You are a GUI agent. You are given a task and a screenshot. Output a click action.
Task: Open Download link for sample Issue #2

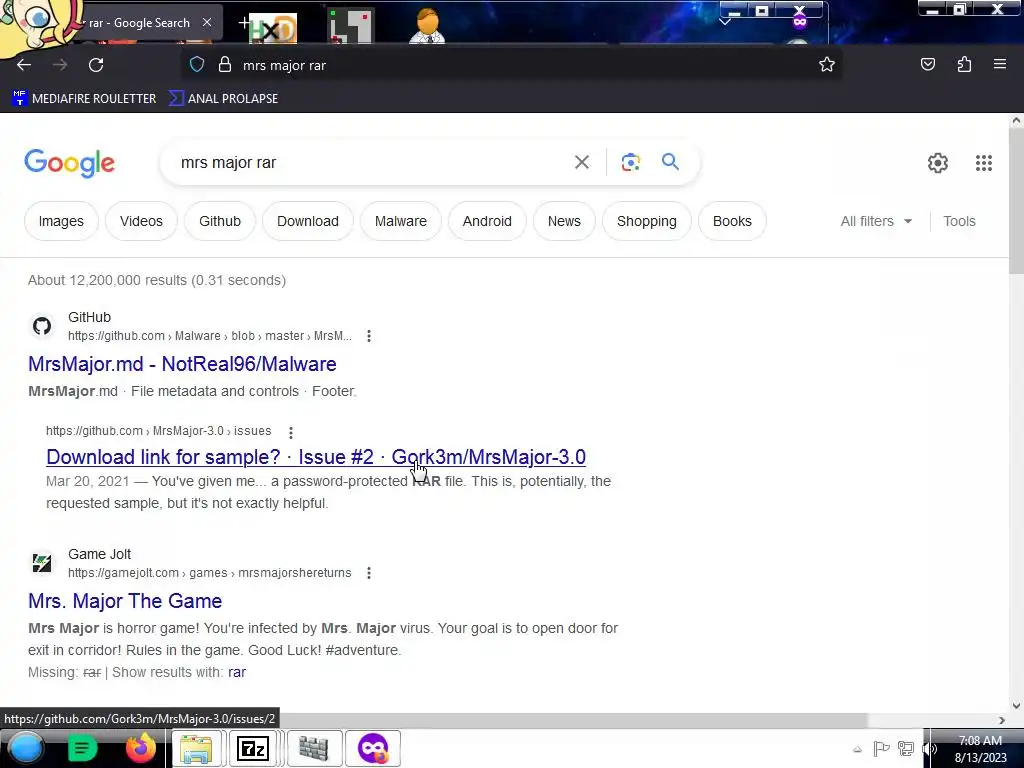[316, 457]
